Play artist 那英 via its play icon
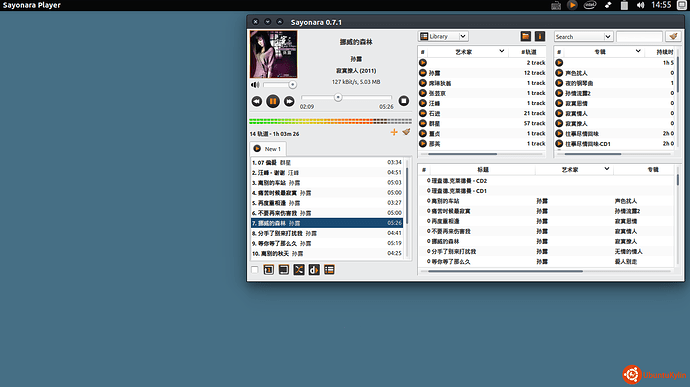The width and height of the screenshot is (690, 387). click(423, 144)
